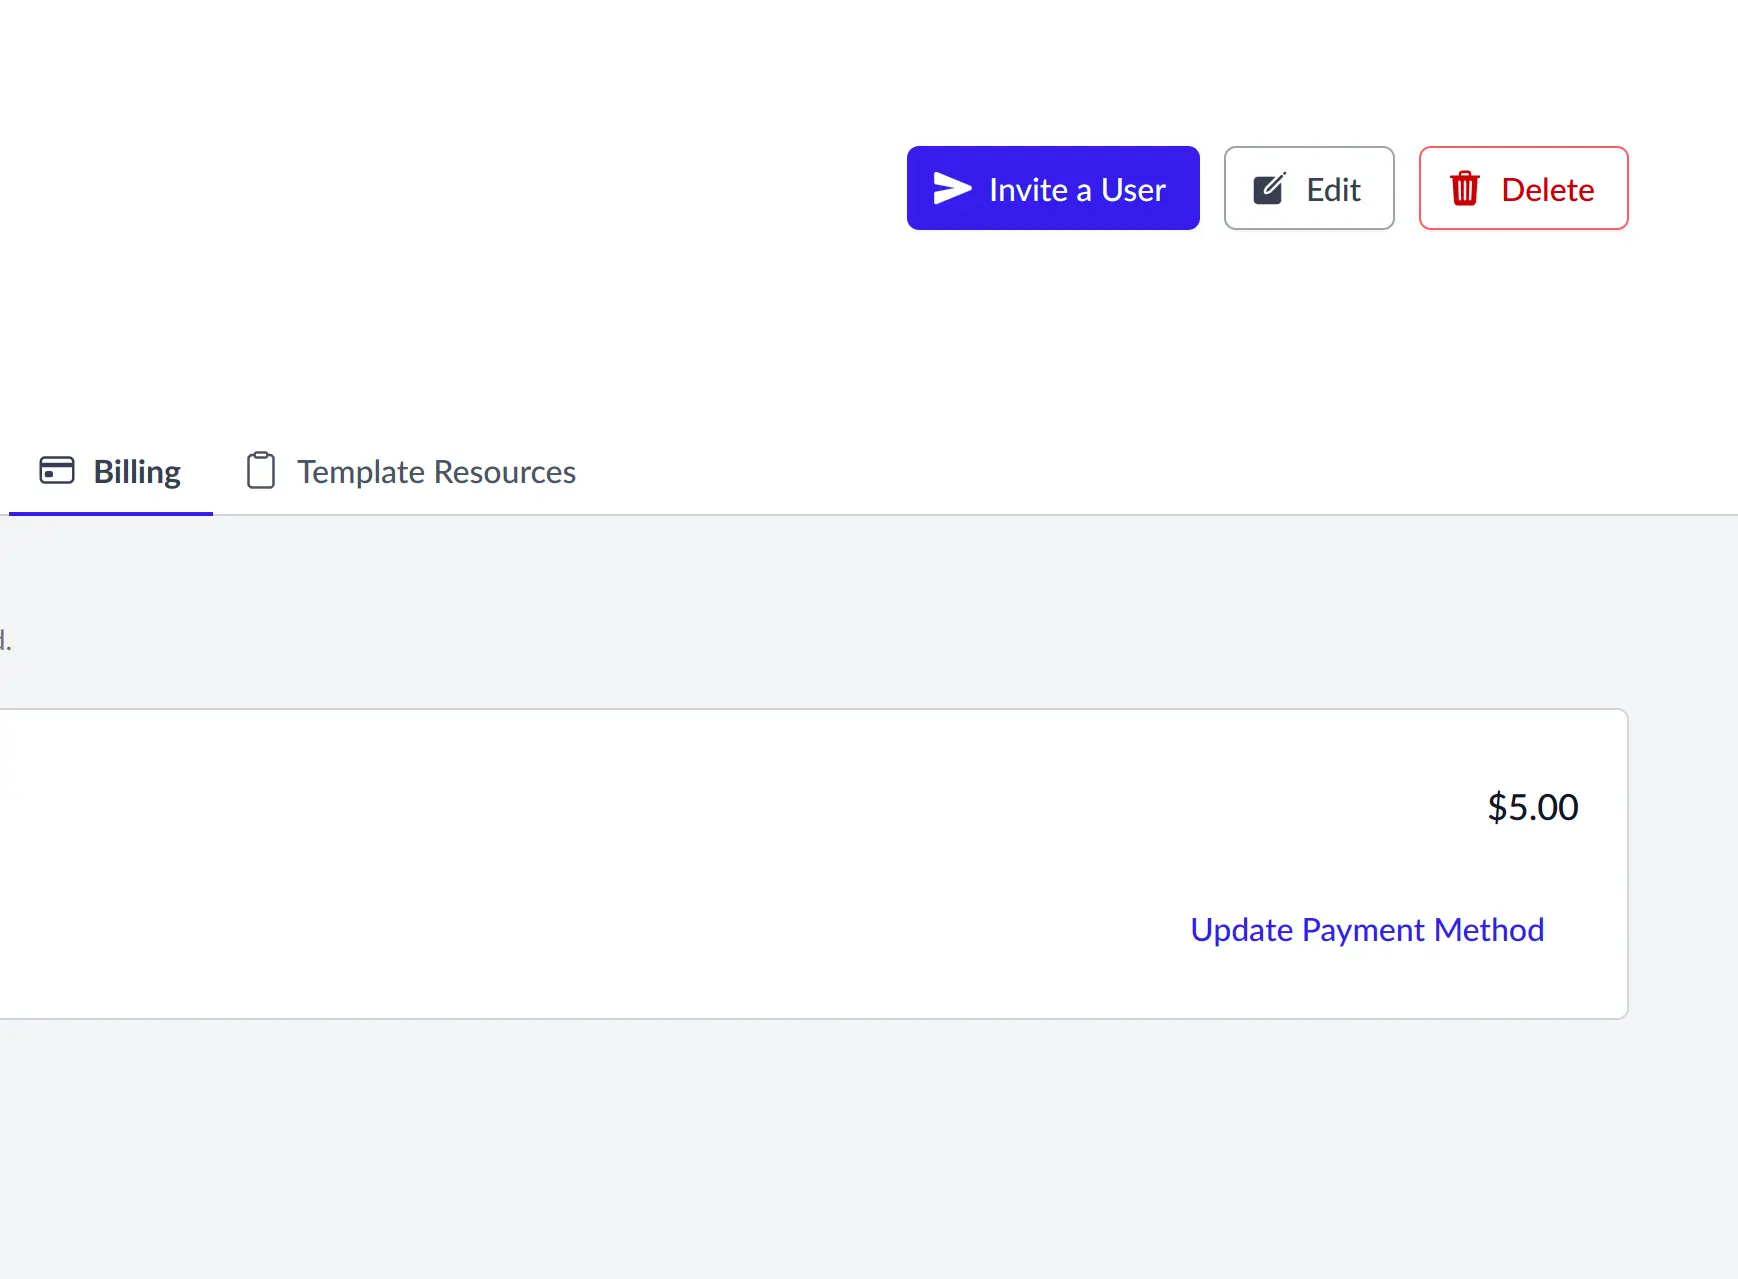Image resolution: width=1738 pixels, height=1279 pixels.
Task: Click the "Template Resources" label text
Action: [436, 472]
